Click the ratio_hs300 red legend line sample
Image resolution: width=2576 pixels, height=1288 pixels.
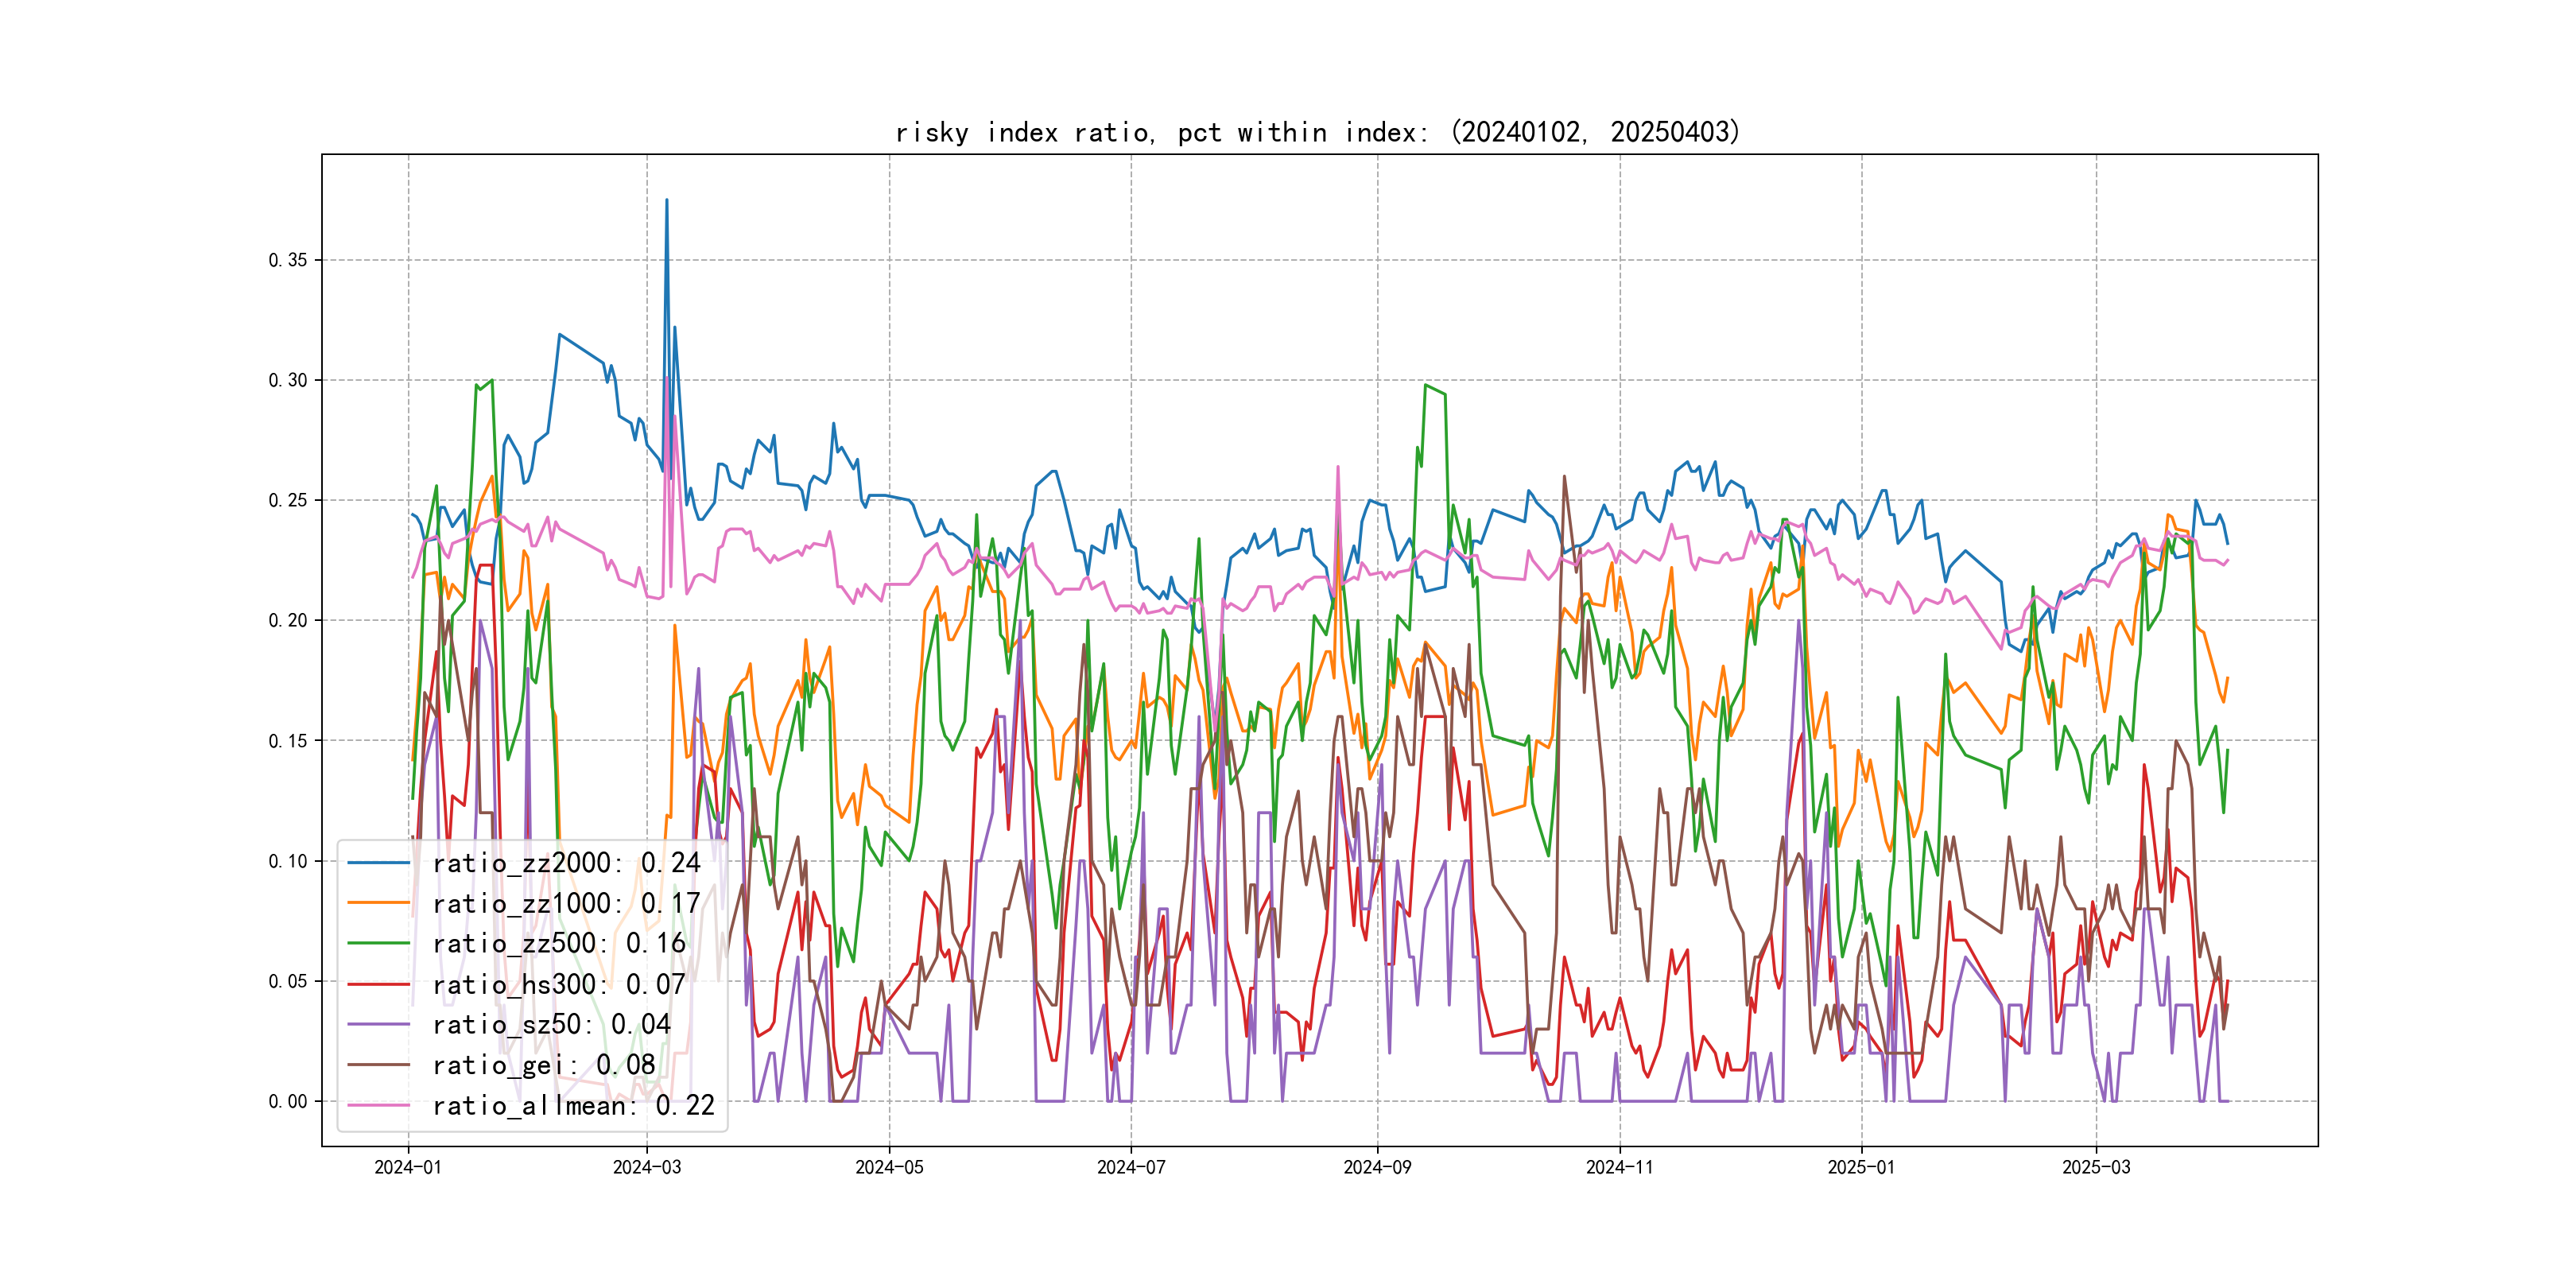click(378, 984)
